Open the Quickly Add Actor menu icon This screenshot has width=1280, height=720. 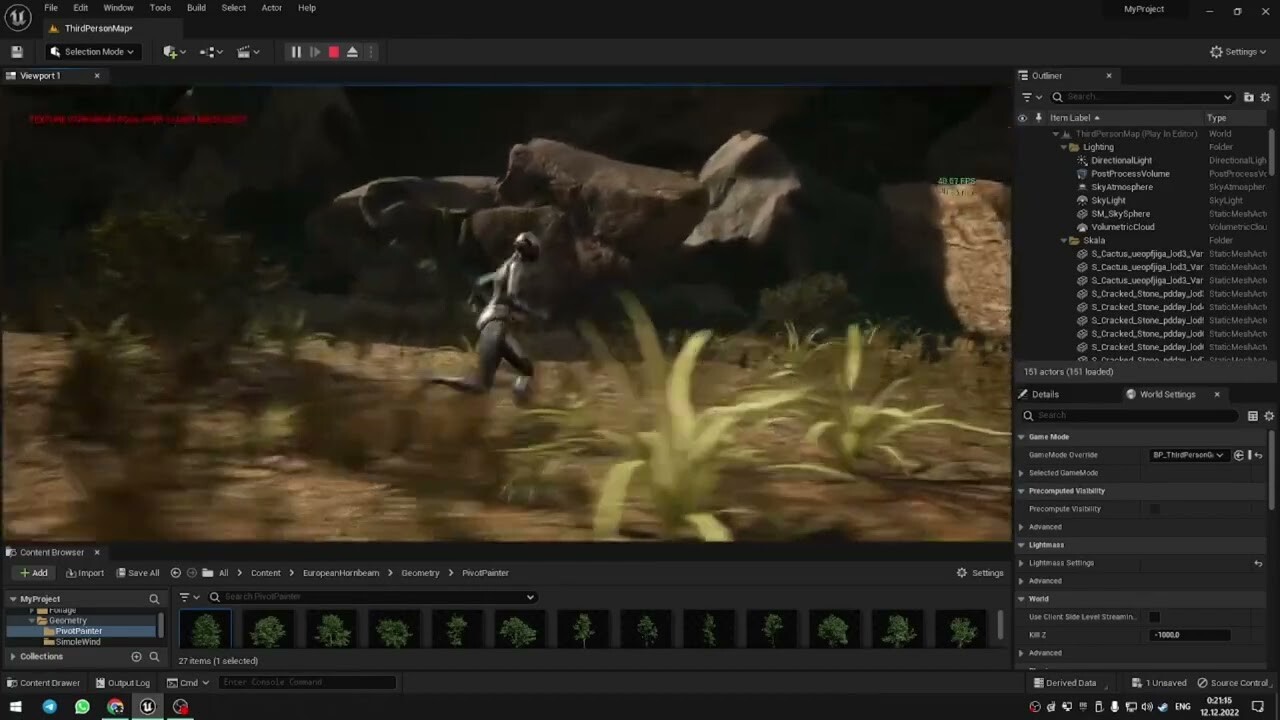tap(170, 51)
